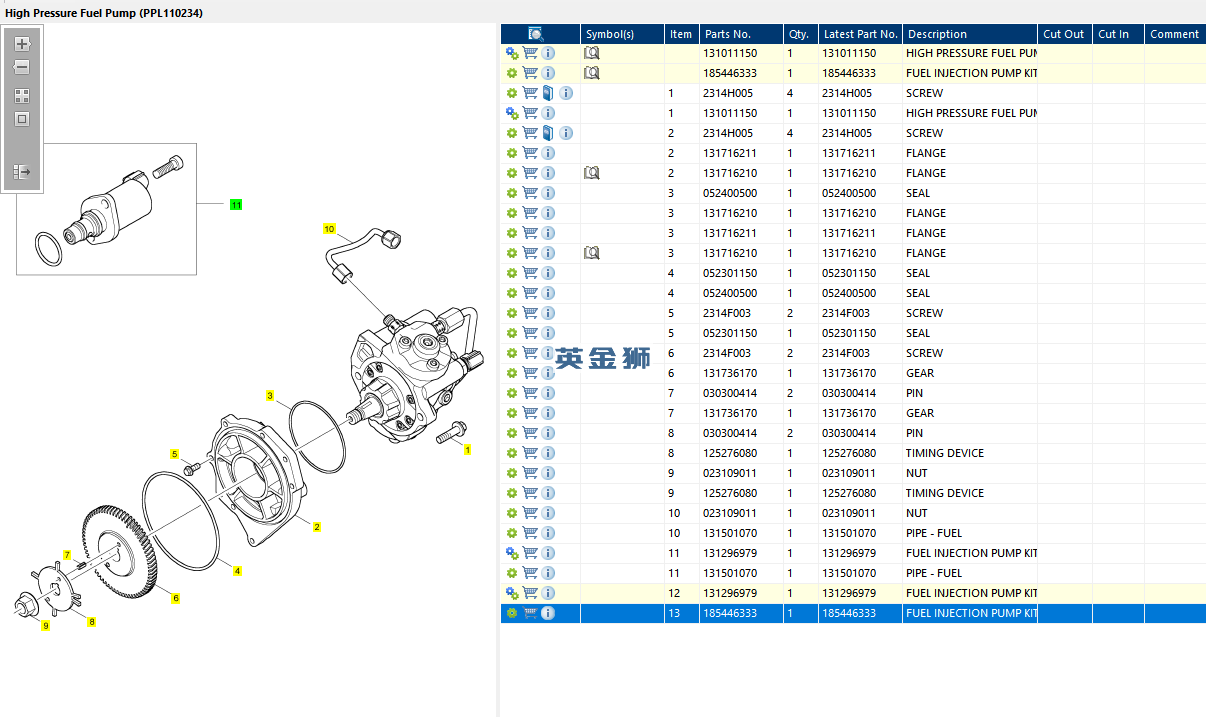Show info for item 12 FUEL INJECTION PUMP KIT
1206x717 pixels.
(x=548, y=593)
